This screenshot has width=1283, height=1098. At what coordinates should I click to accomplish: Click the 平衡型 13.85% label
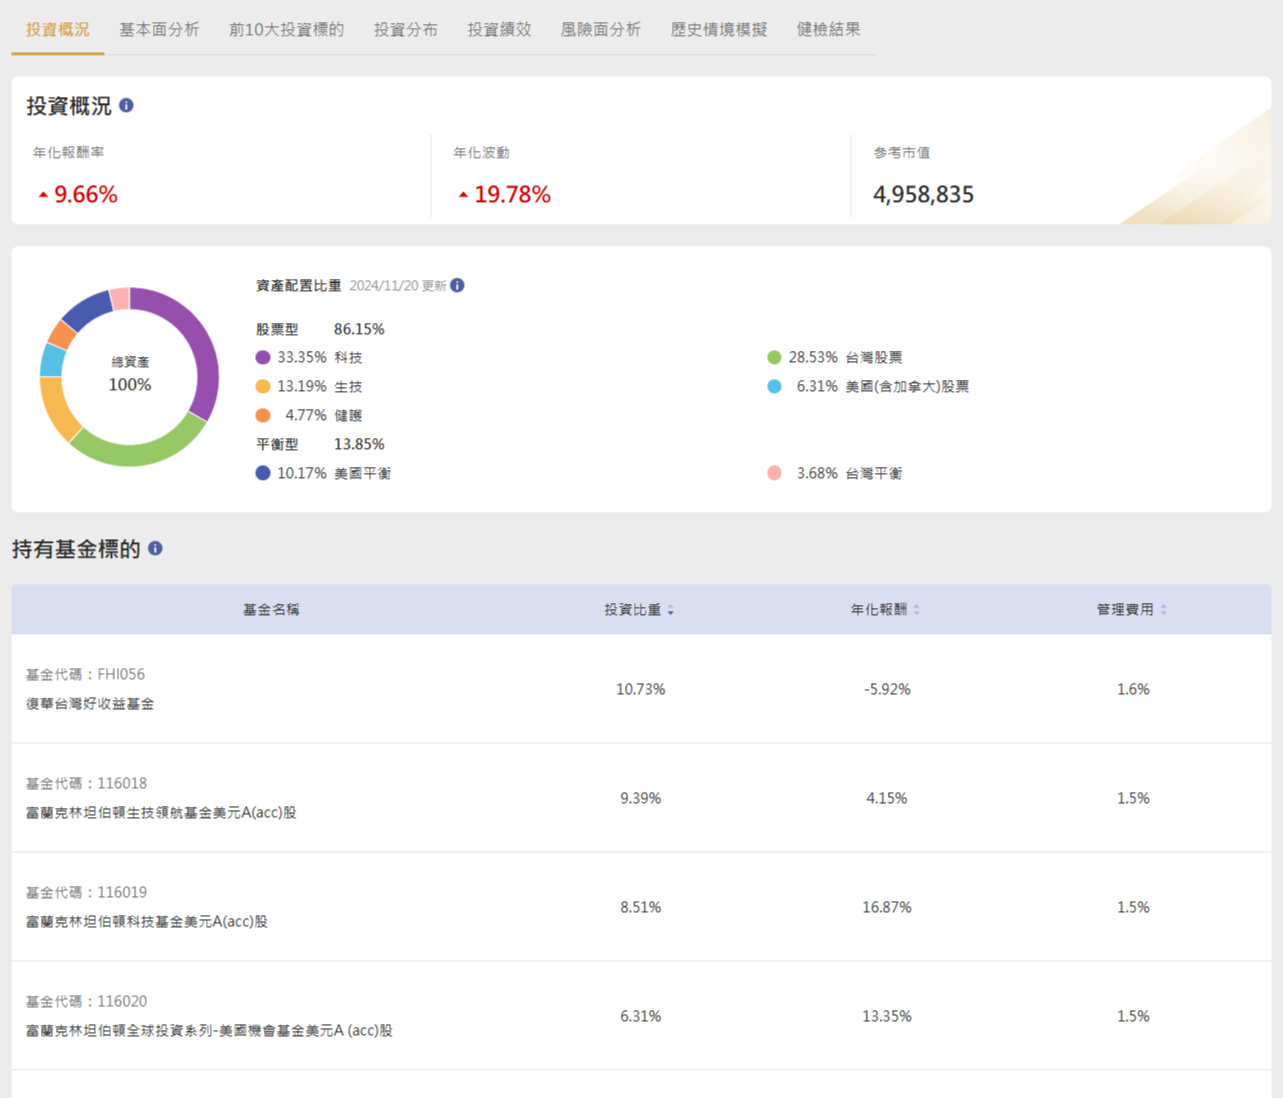point(320,444)
